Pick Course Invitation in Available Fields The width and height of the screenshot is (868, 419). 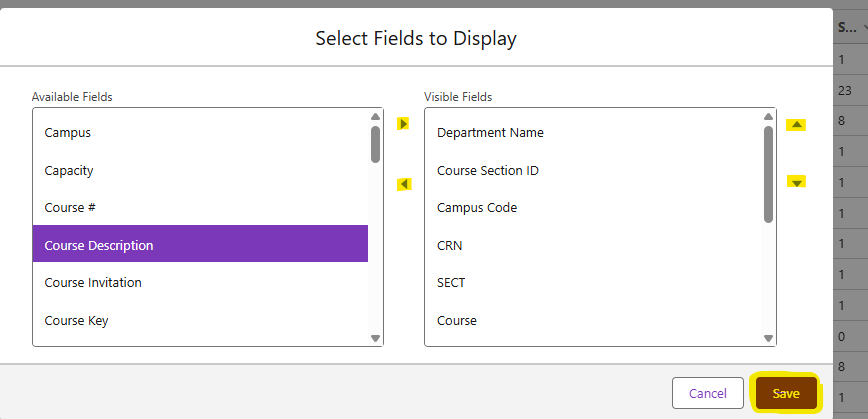click(x=200, y=282)
